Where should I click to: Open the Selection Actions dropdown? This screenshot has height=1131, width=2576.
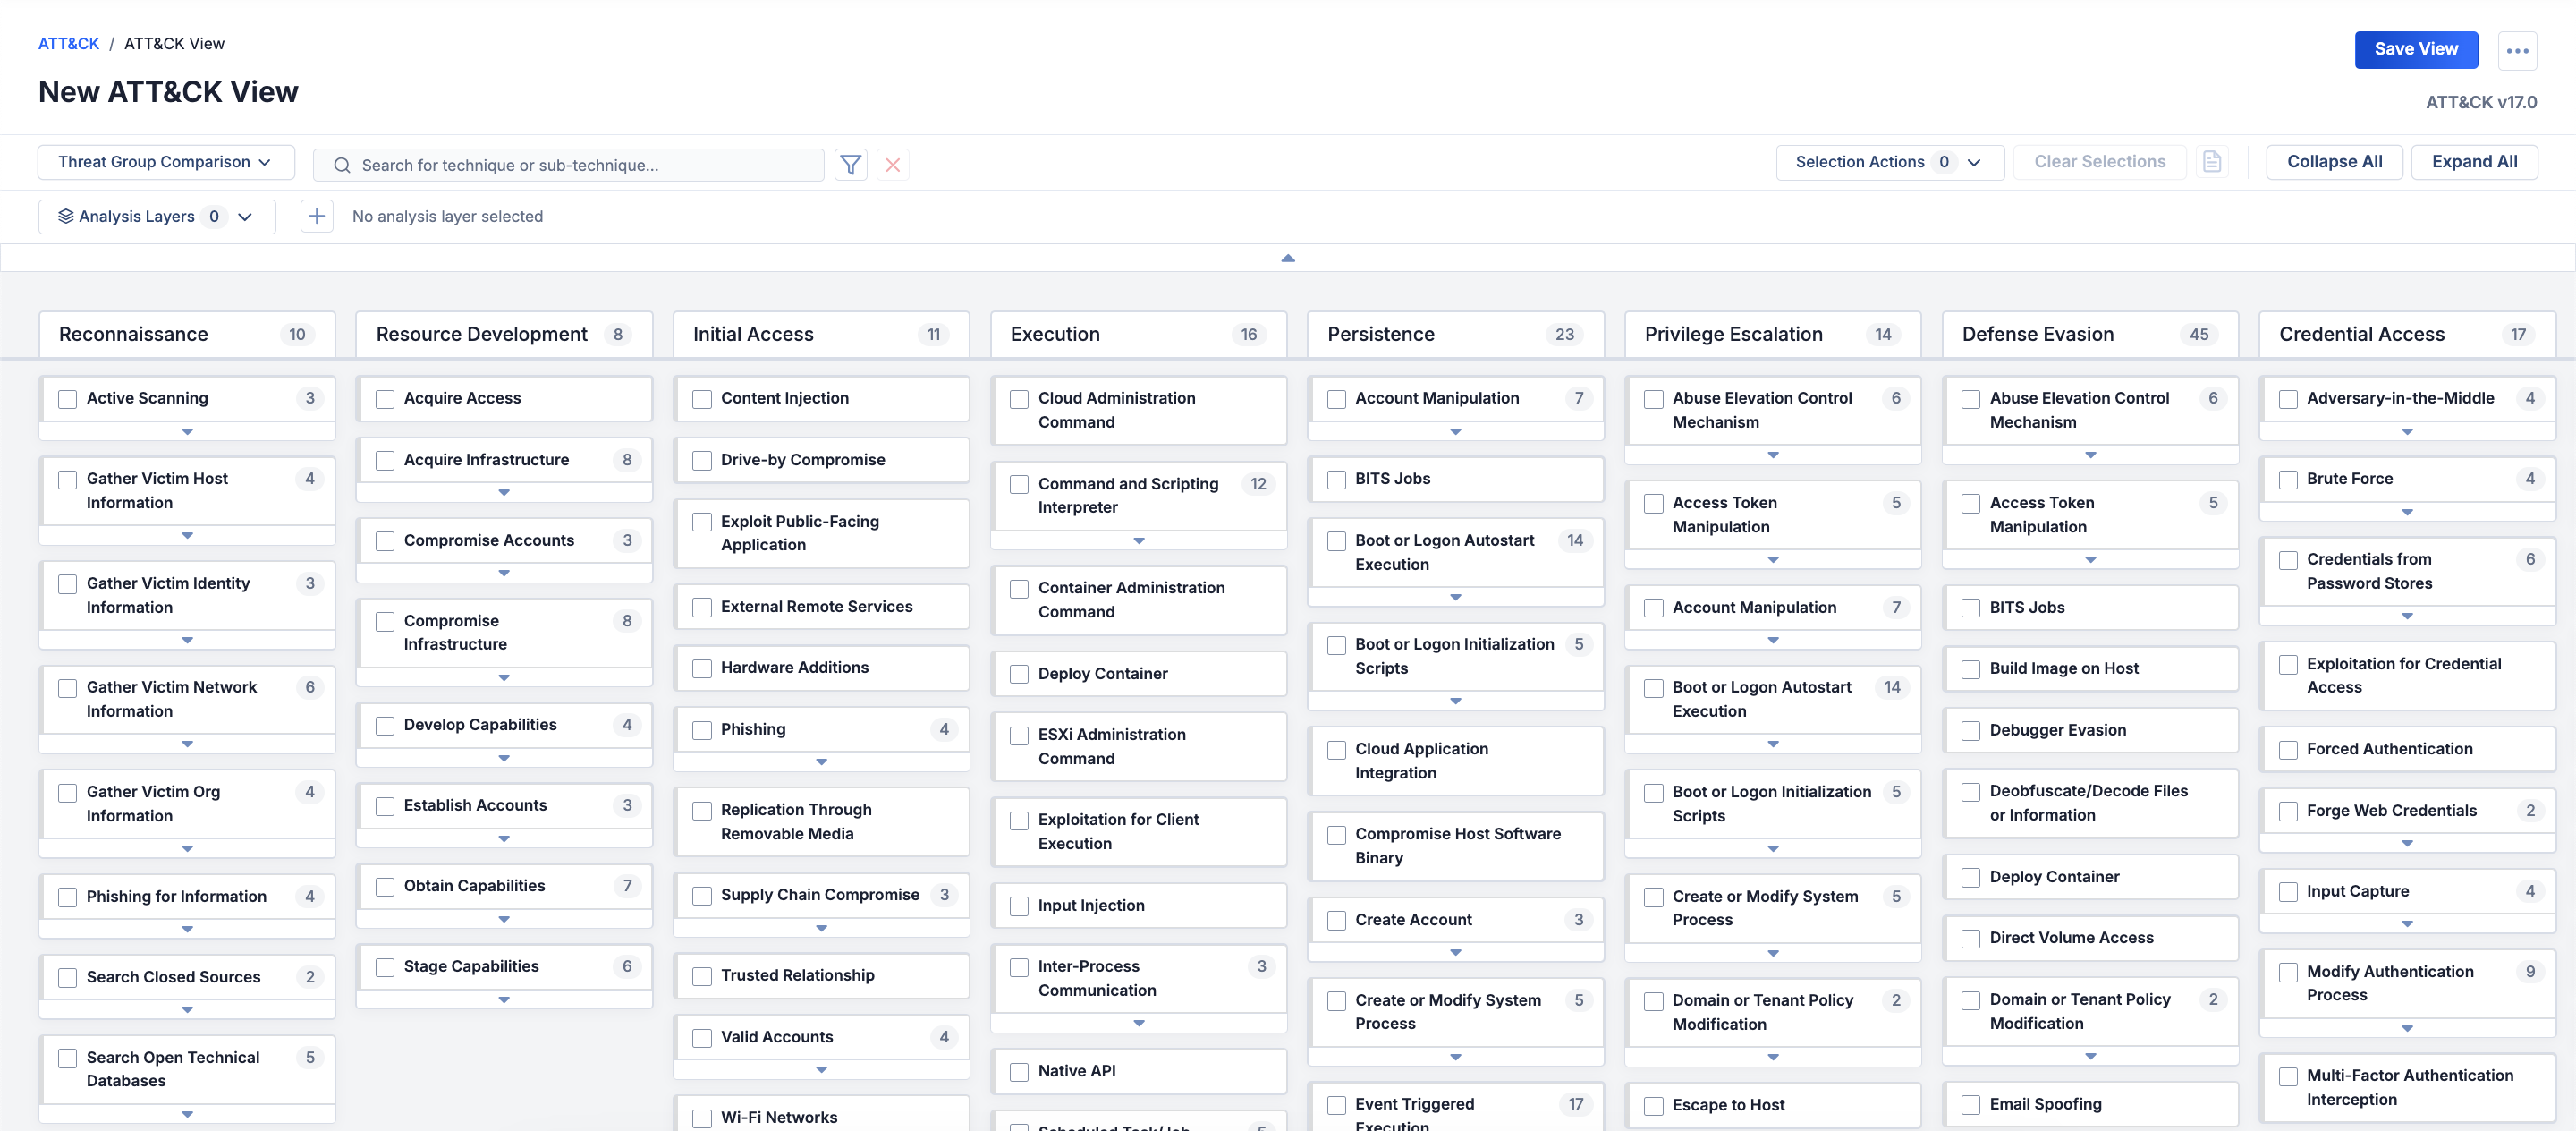1888,162
